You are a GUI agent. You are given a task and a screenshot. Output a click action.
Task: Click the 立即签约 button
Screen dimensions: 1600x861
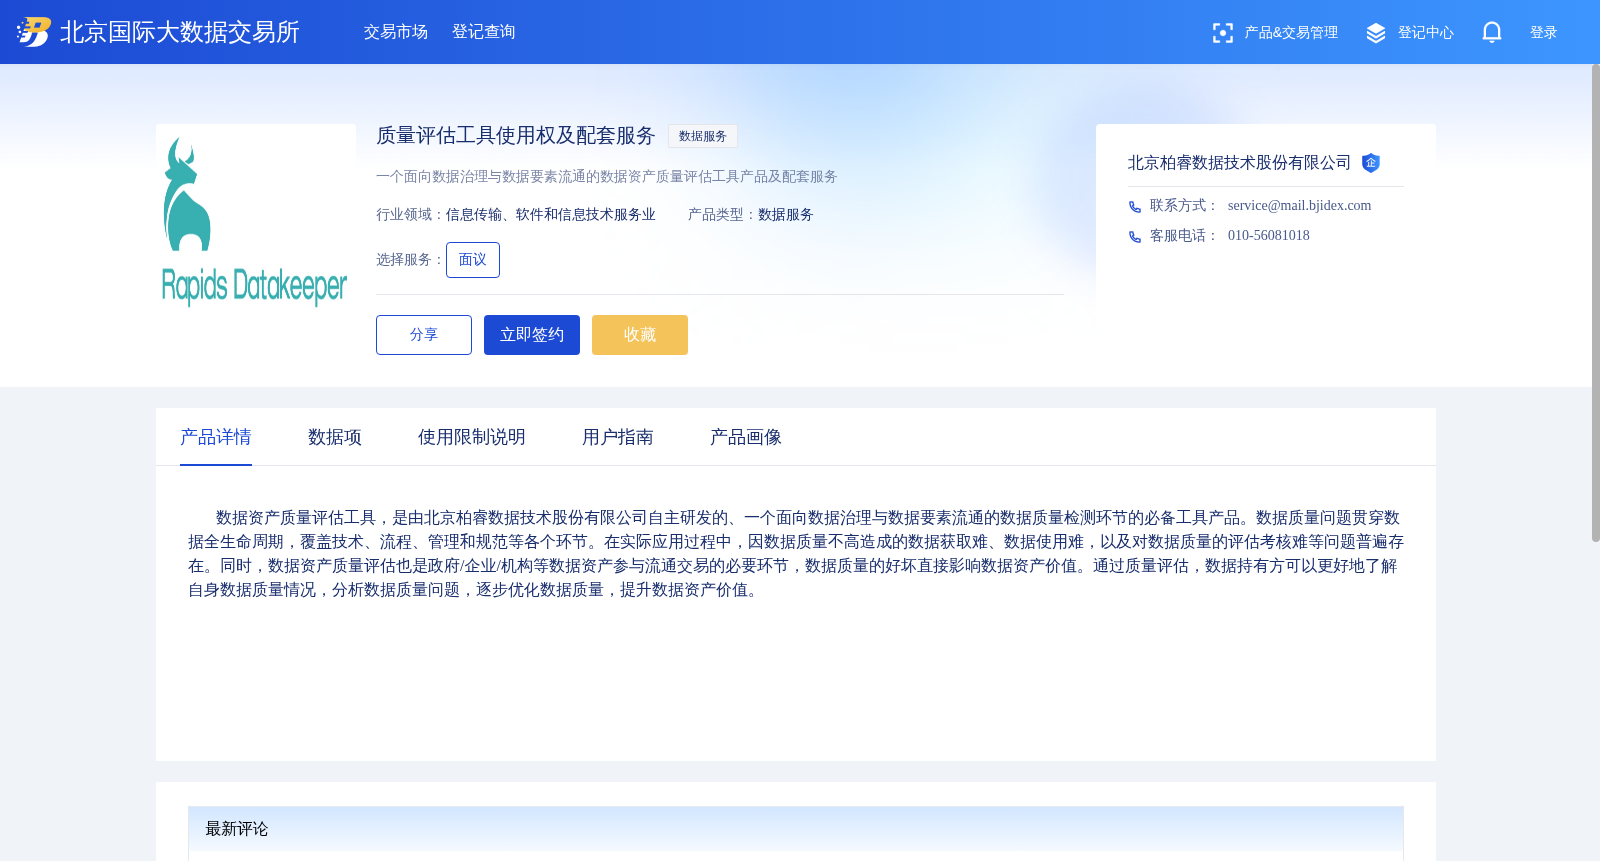click(x=532, y=335)
